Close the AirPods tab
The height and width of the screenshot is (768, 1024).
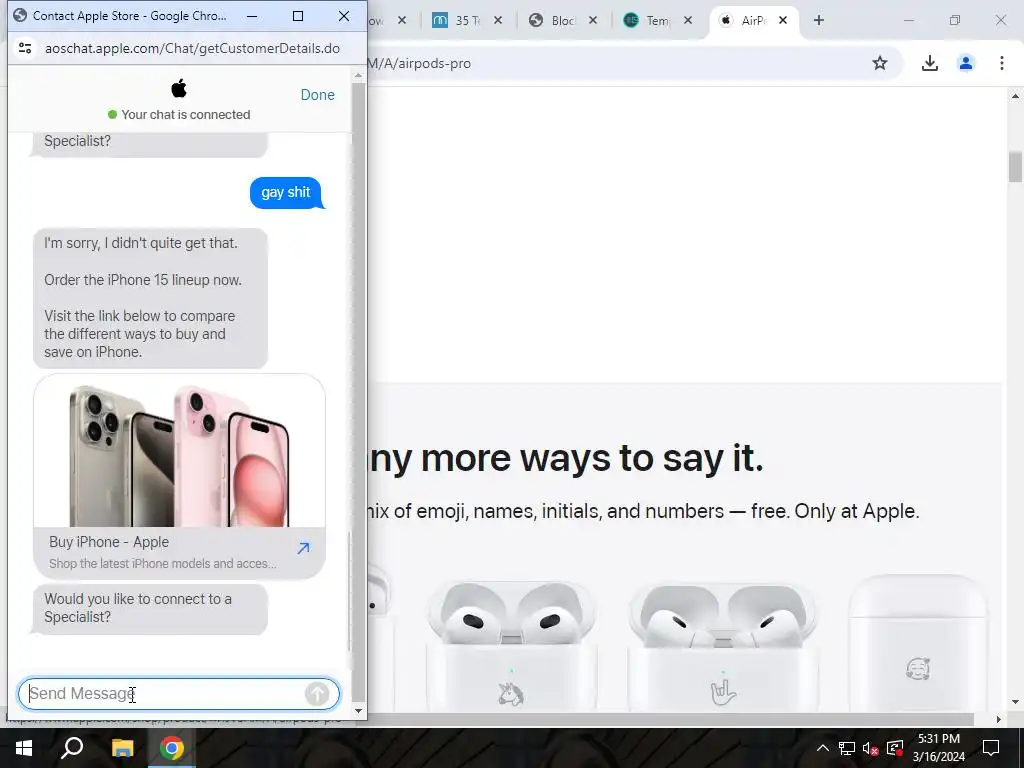(783, 20)
